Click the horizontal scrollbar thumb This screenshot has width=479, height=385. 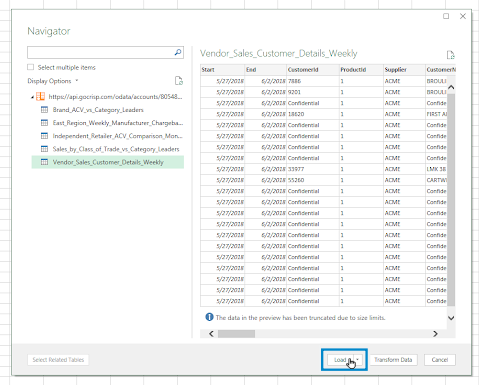[236, 334]
